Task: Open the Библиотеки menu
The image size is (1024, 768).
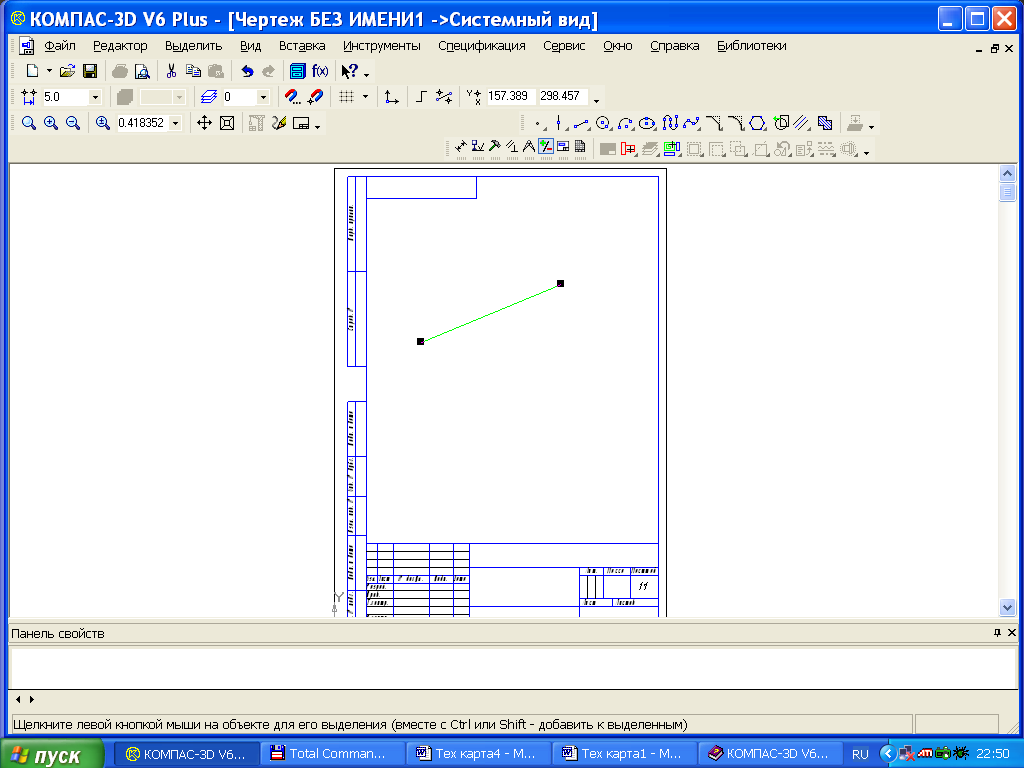Action: [752, 46]
